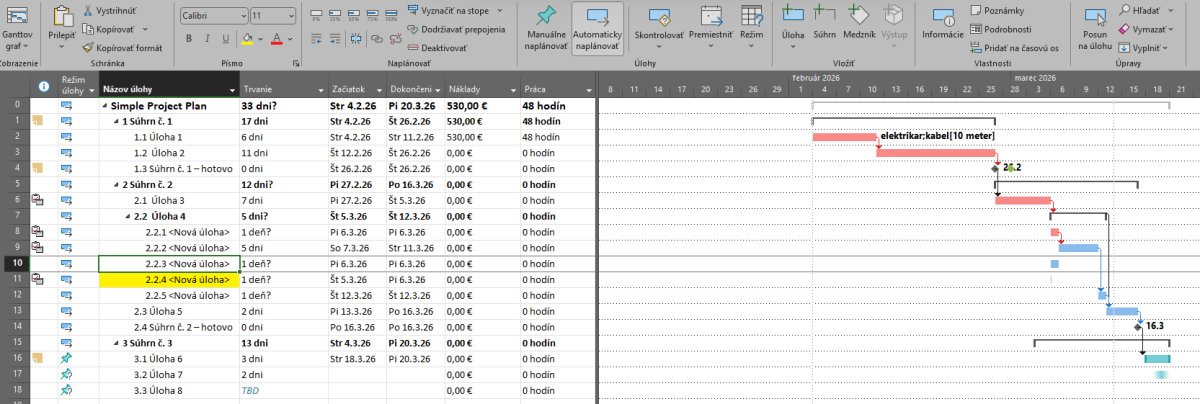Click the indent task icon

[x=336, y=40]
